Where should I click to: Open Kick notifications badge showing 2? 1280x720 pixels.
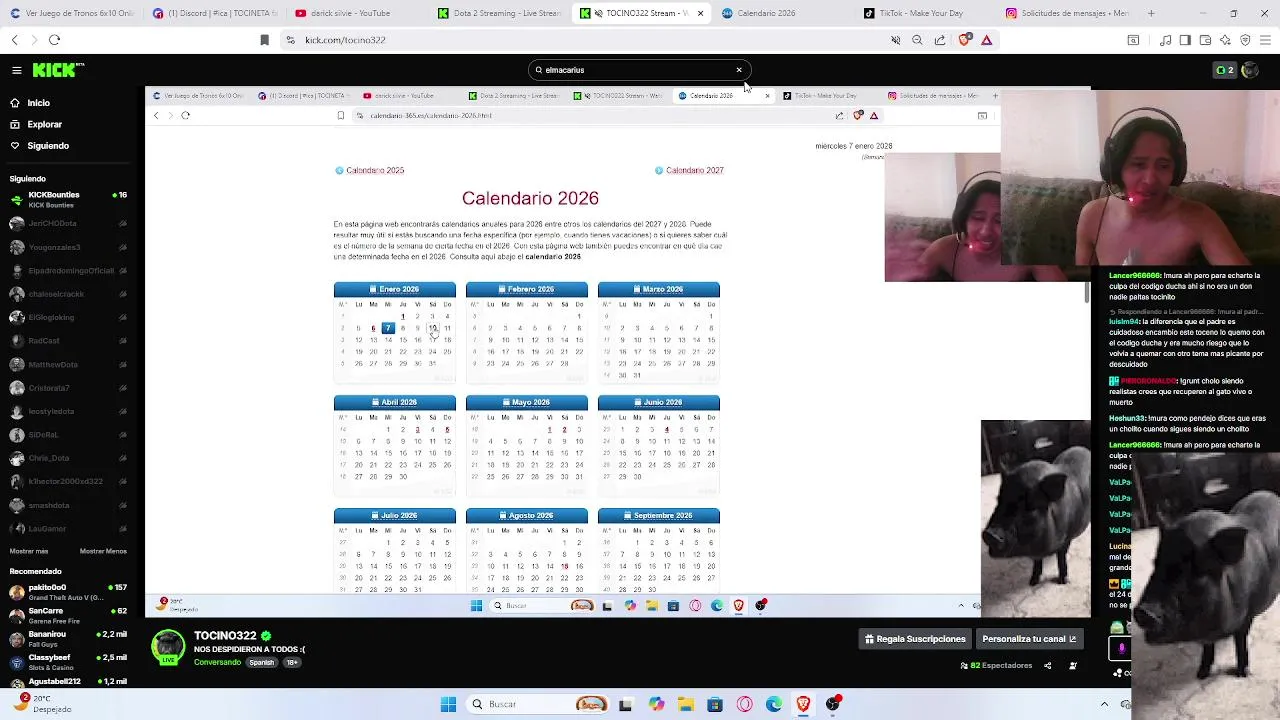pyautogui.click(x=1224, y=70)
